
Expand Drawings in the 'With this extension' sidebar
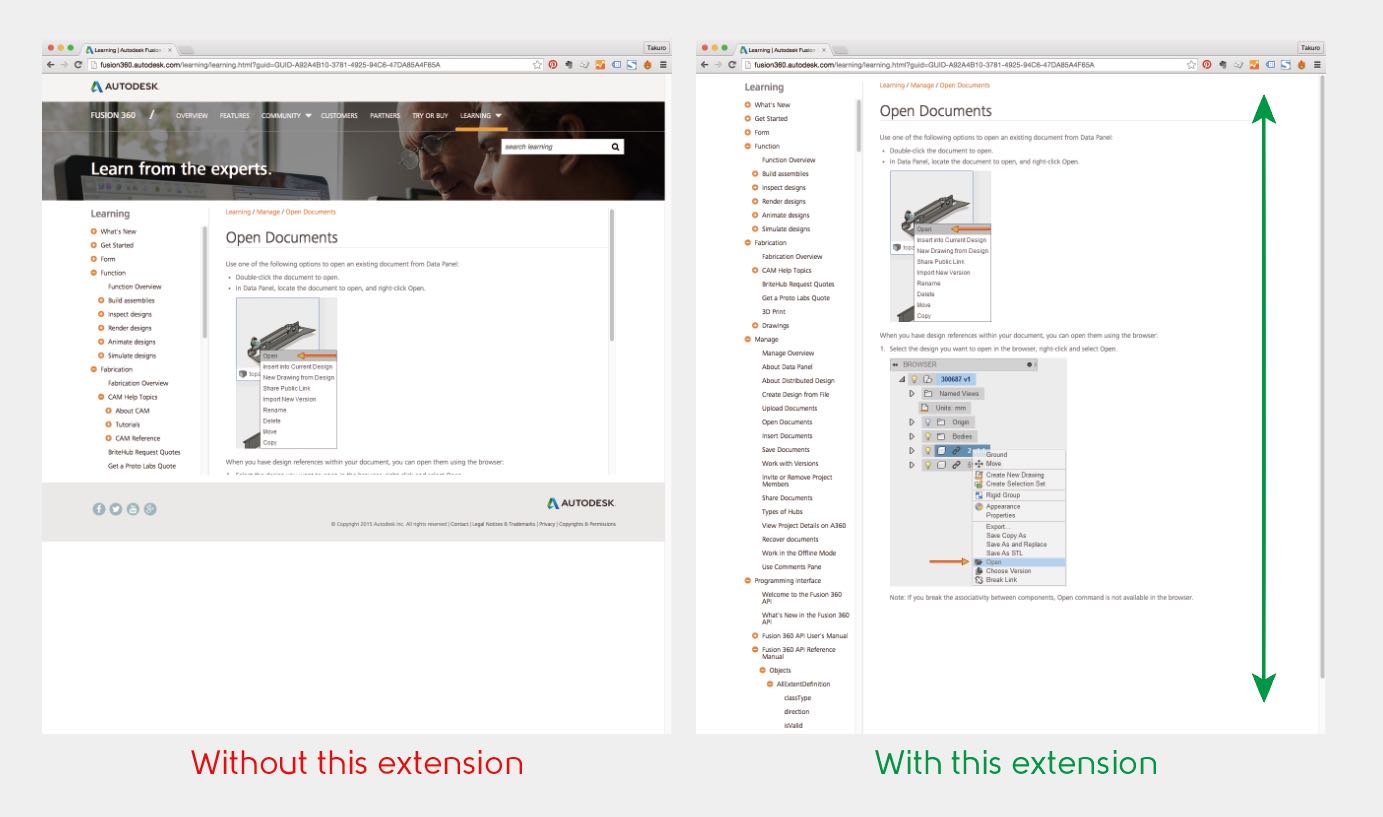[755, 325]
